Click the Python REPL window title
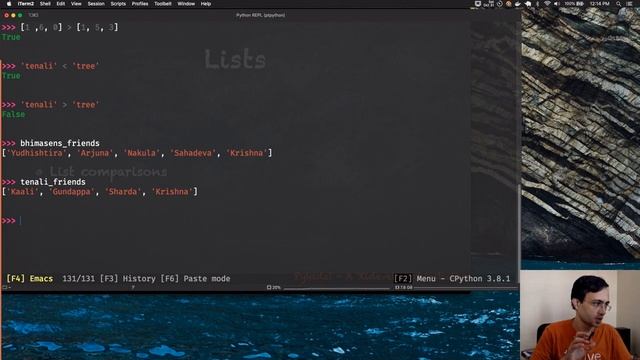 coord(260,15)
